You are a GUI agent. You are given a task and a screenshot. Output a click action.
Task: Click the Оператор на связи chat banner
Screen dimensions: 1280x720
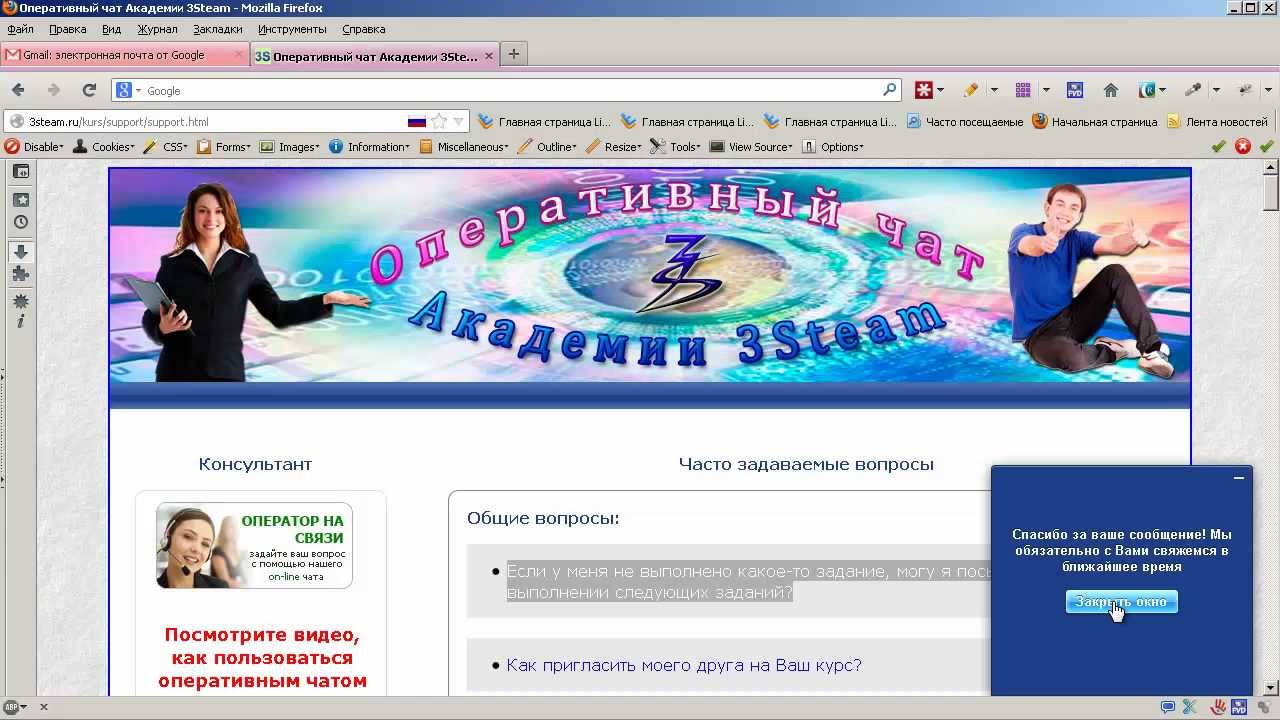coord(255,546)
